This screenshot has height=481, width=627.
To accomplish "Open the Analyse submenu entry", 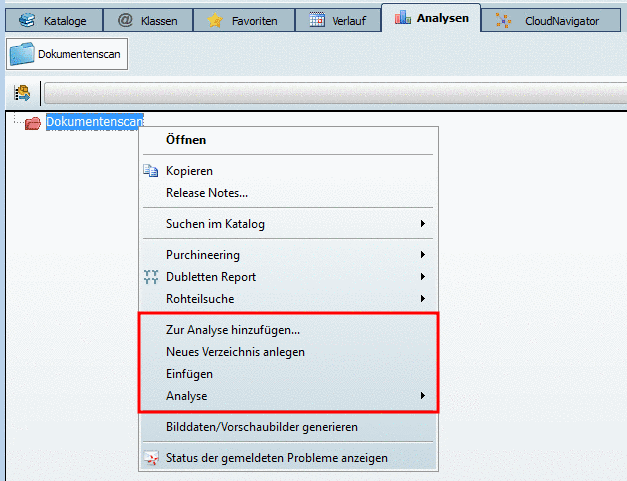I will [288, 396].
